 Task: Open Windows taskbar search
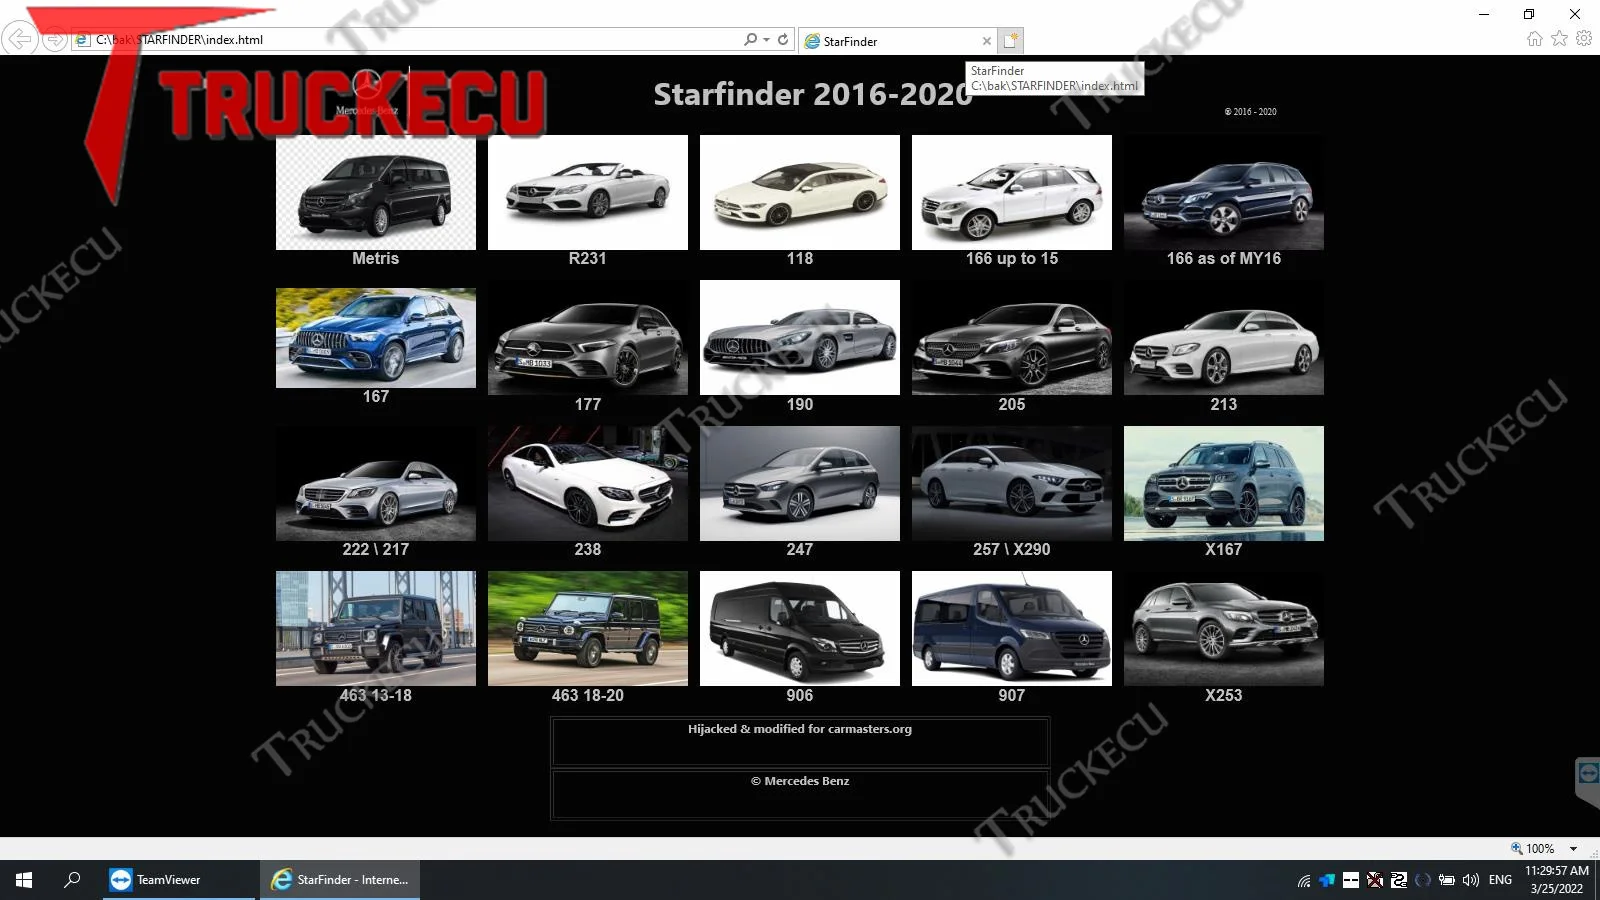(x=72, y=880)
